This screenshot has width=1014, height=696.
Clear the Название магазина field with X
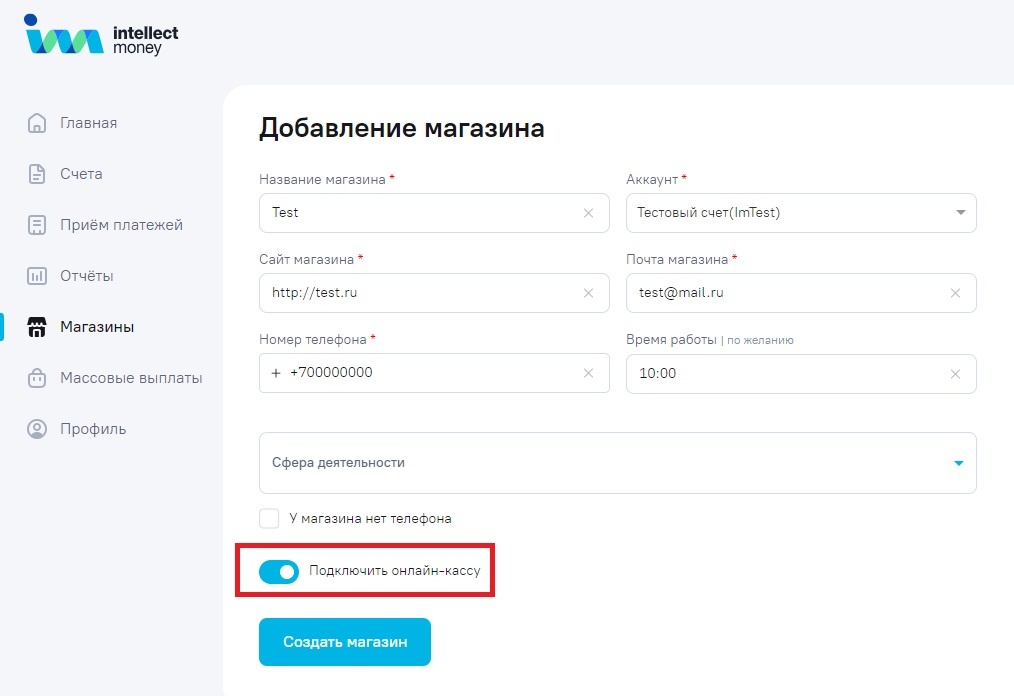[588, 213]
